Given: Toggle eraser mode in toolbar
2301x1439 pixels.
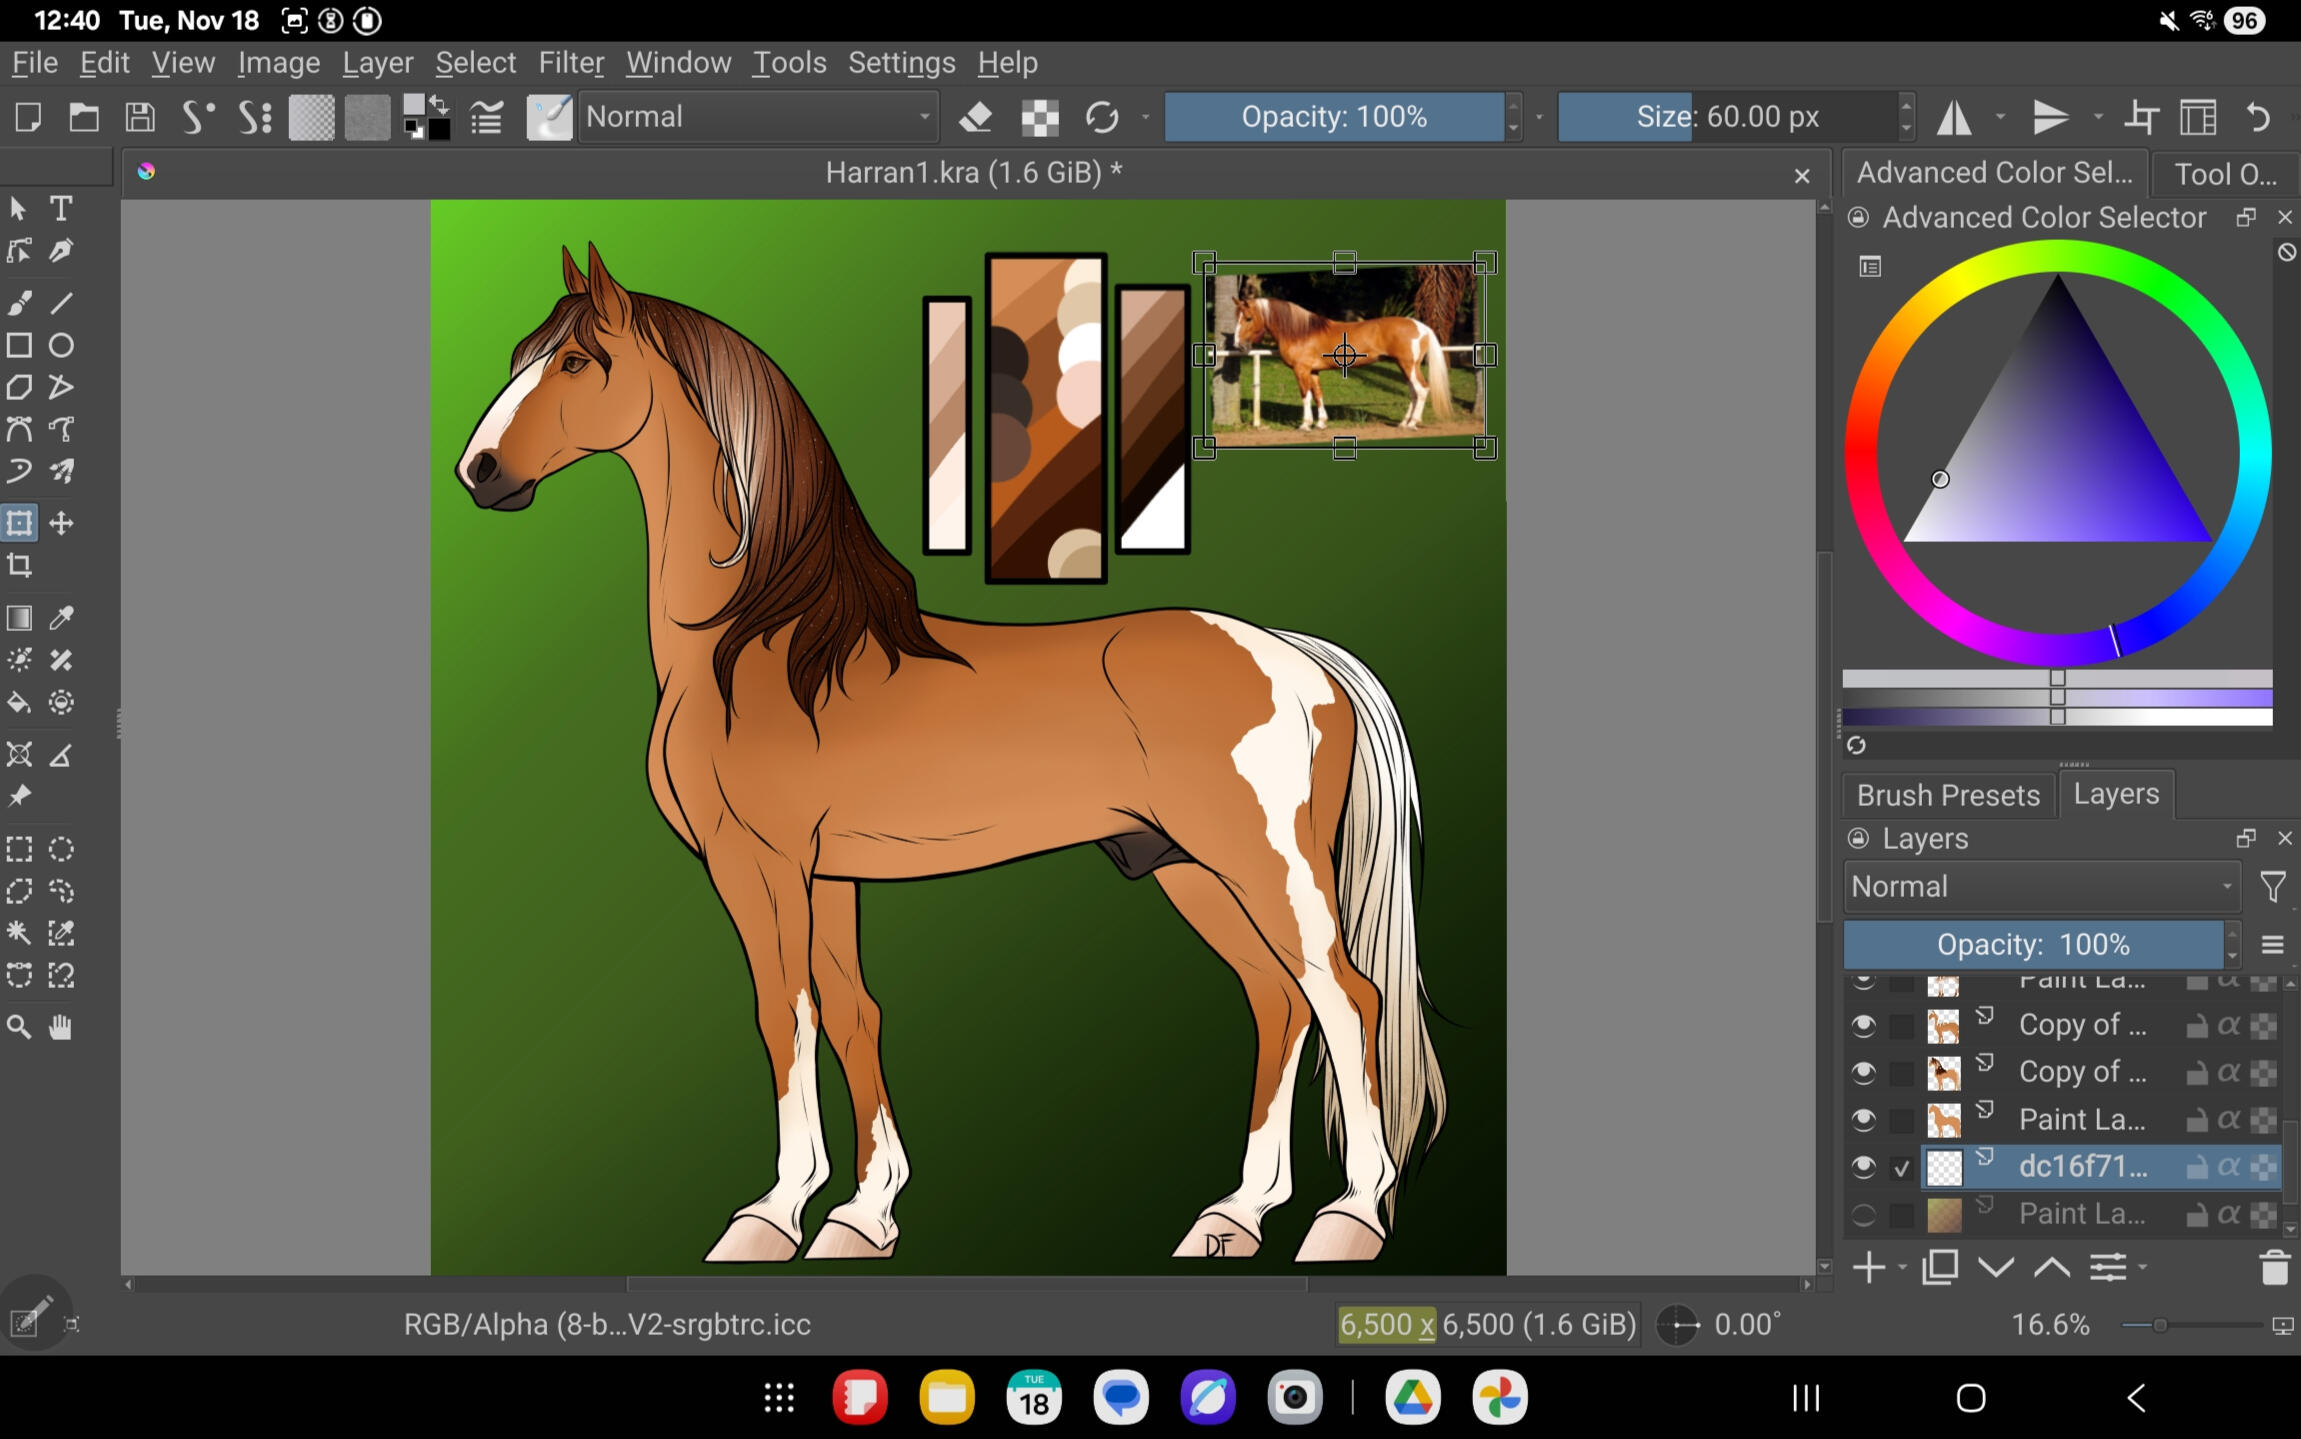Looking at the screenshot, I should click(x=975, y=118).
